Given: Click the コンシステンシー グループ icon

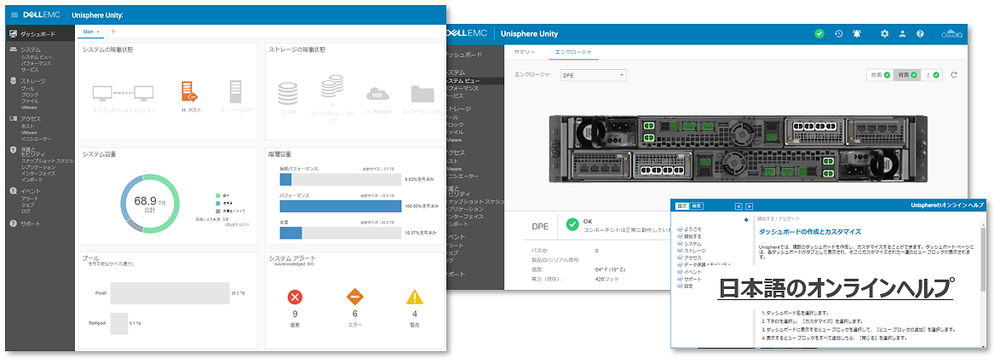Looking at the screenshot, I should (332, 87).
